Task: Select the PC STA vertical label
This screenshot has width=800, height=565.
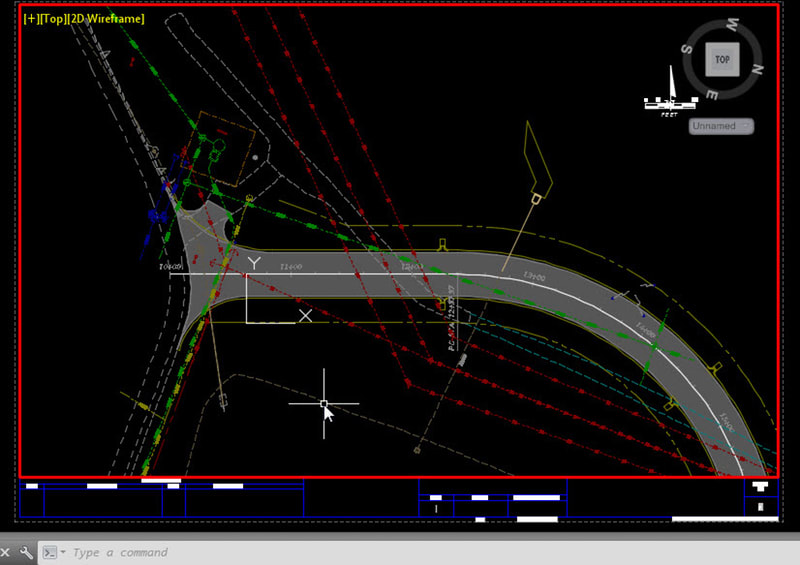Action: tap(452, 317)
